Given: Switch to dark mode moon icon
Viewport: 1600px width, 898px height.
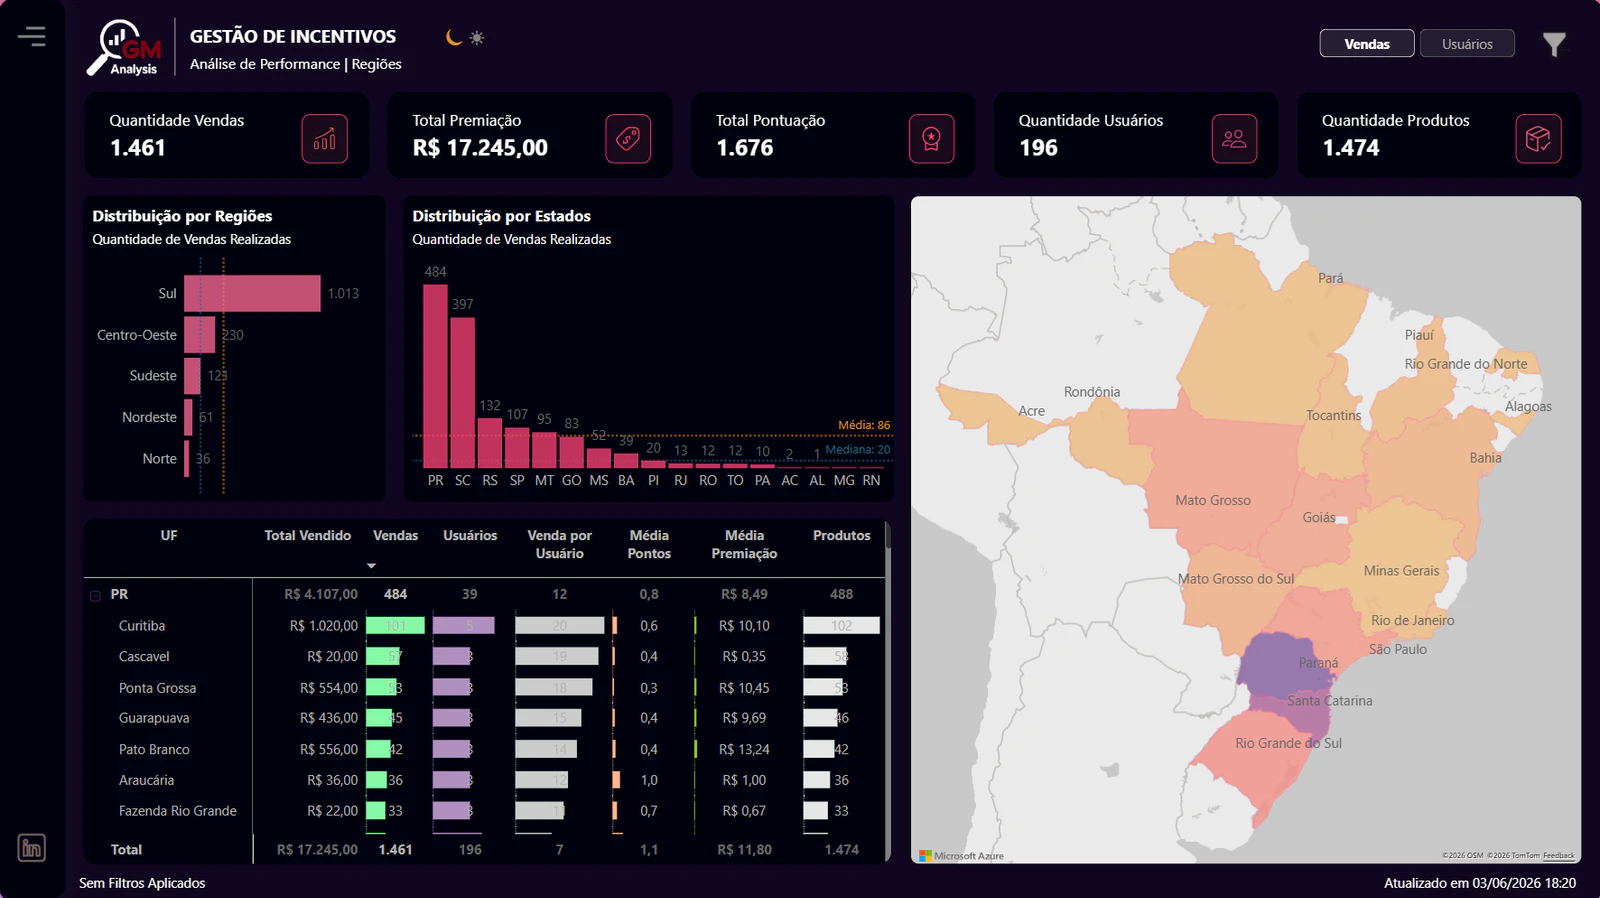Looking at the screenshot, I should point(454,37).
